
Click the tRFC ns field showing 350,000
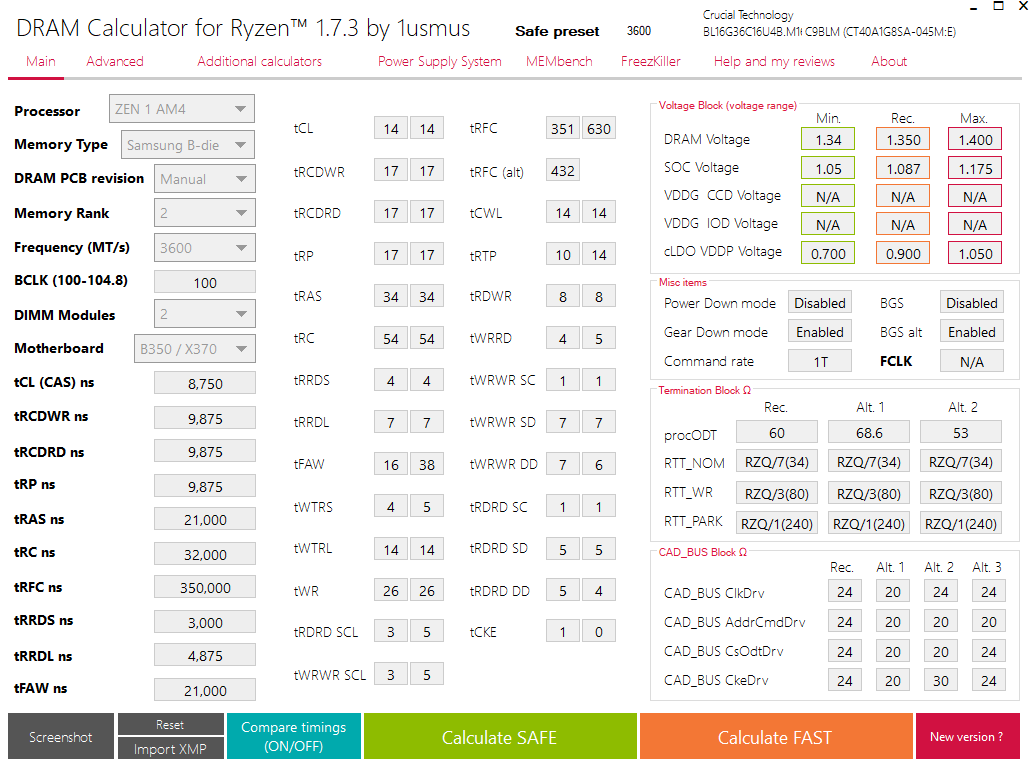click(x=205, y=587)
